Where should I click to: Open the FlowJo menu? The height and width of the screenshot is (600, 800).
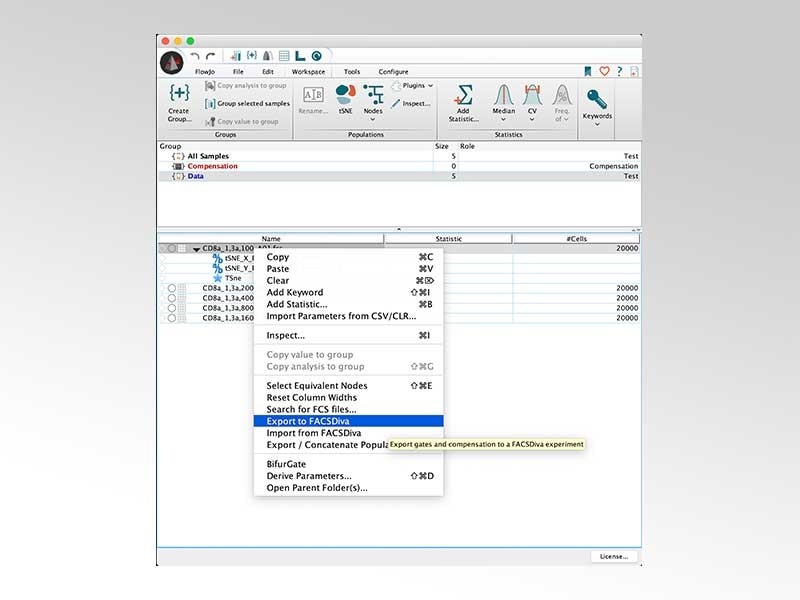(x=205, y=72)
